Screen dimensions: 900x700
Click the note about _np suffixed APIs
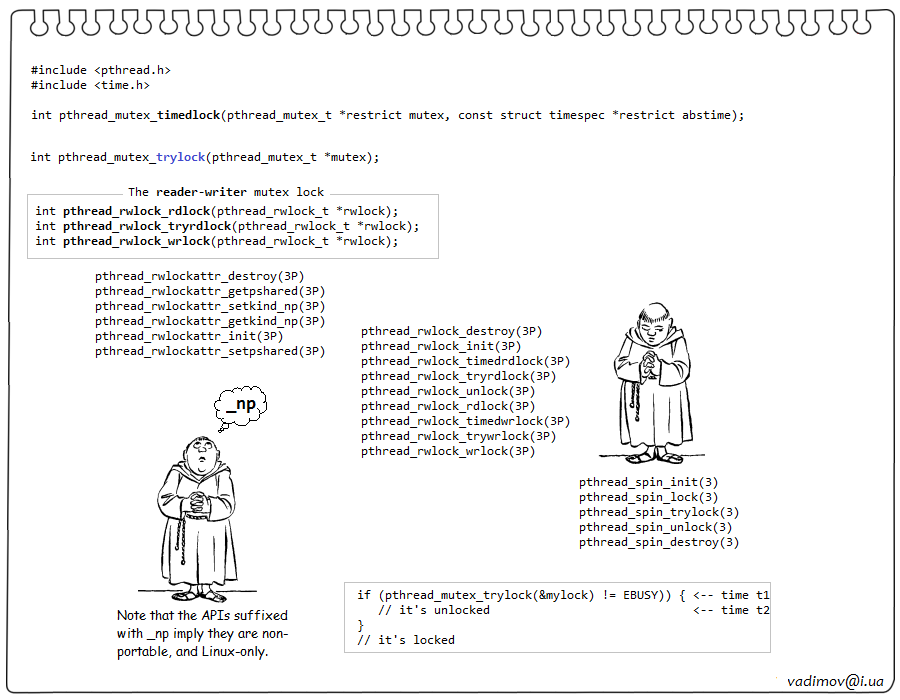tap(202, 633)
